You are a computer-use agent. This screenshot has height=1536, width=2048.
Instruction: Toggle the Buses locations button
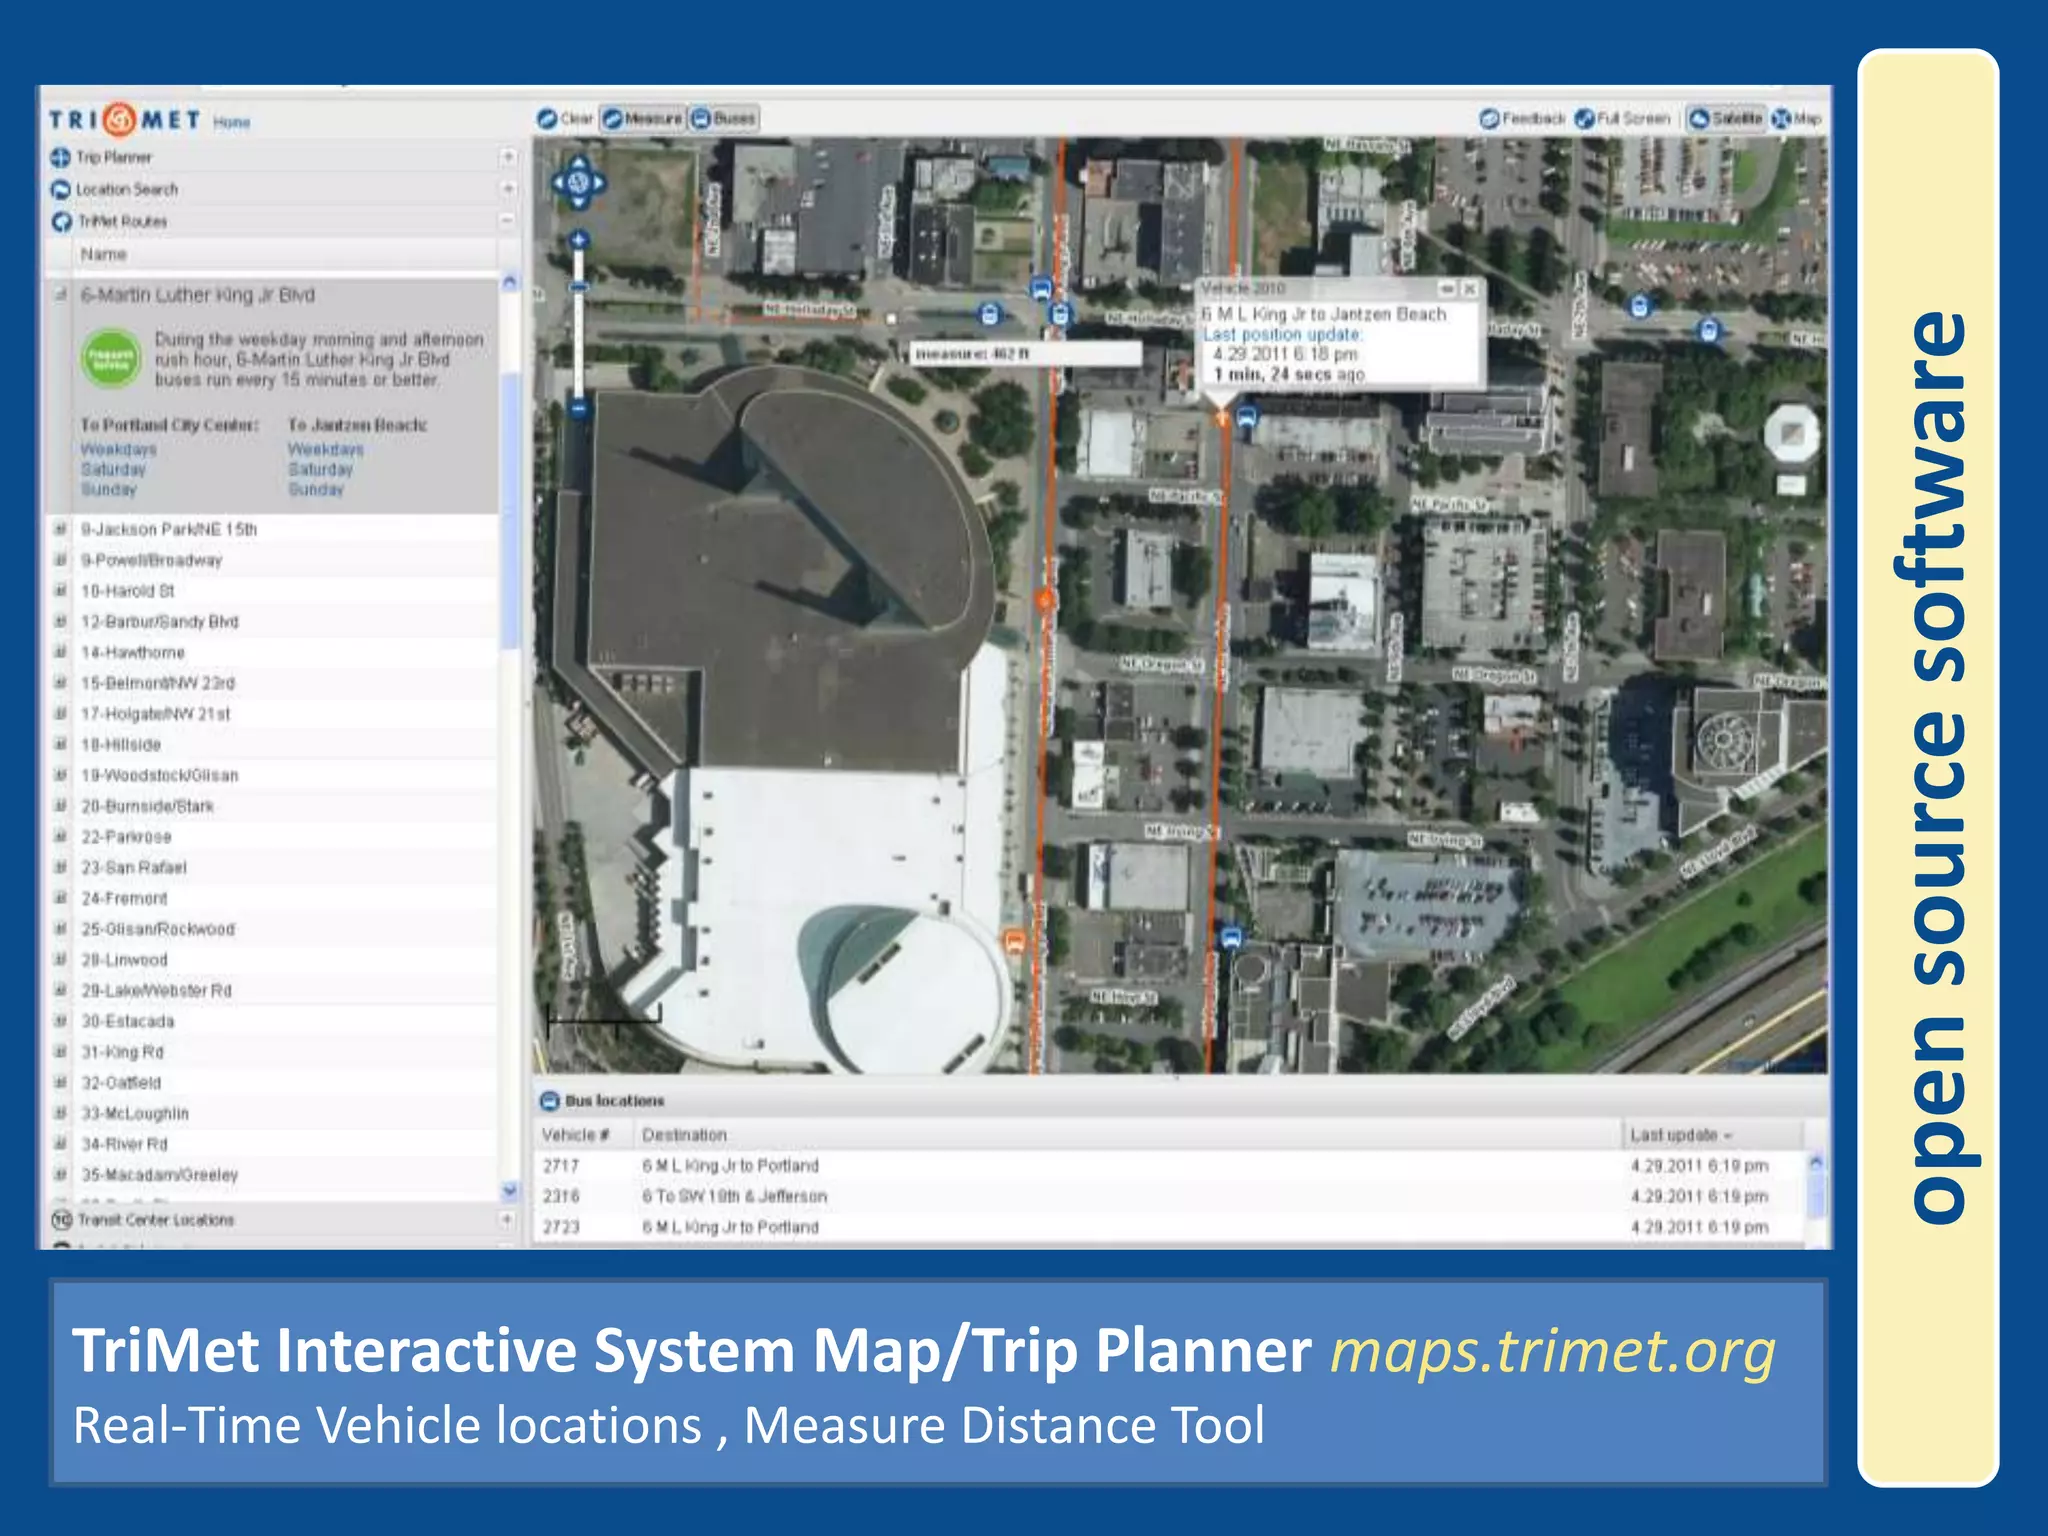point(725,119)
